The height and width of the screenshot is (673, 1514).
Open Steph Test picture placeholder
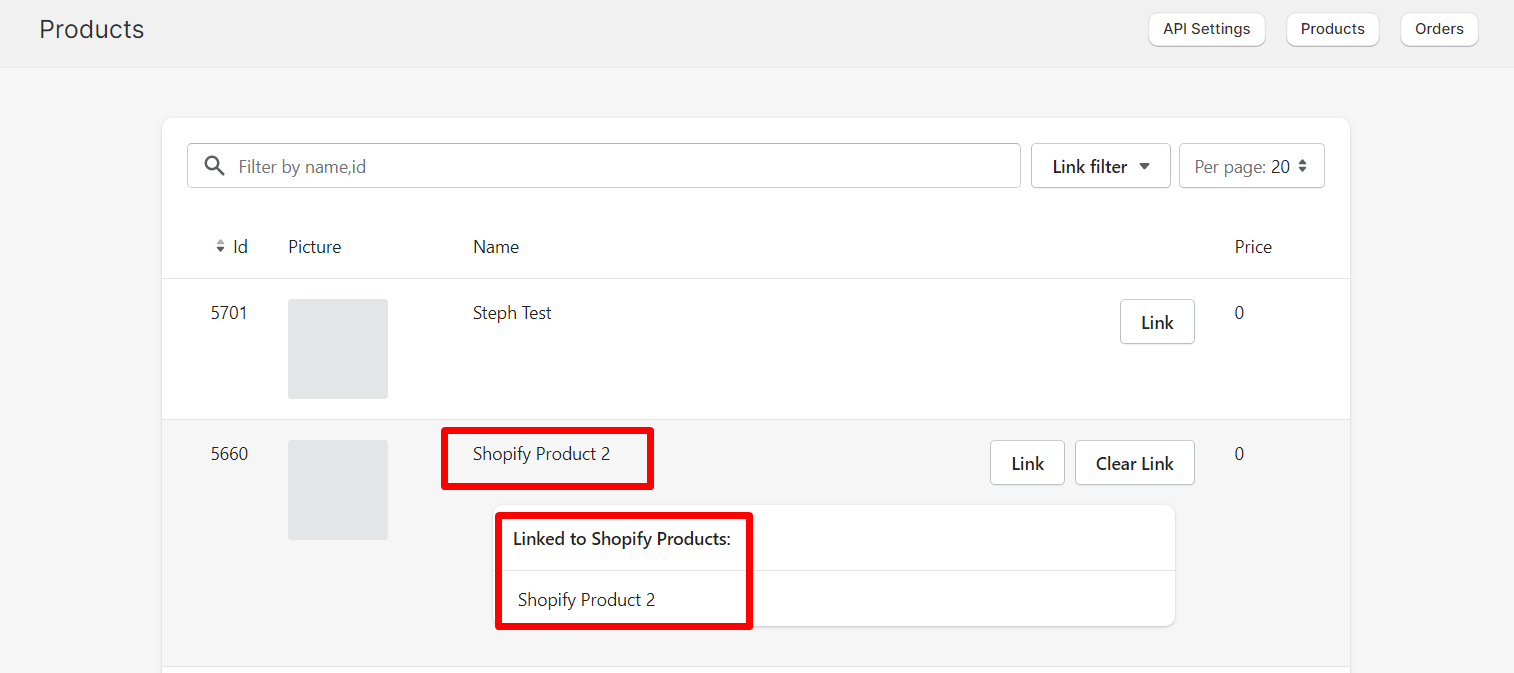pos(338,349)
